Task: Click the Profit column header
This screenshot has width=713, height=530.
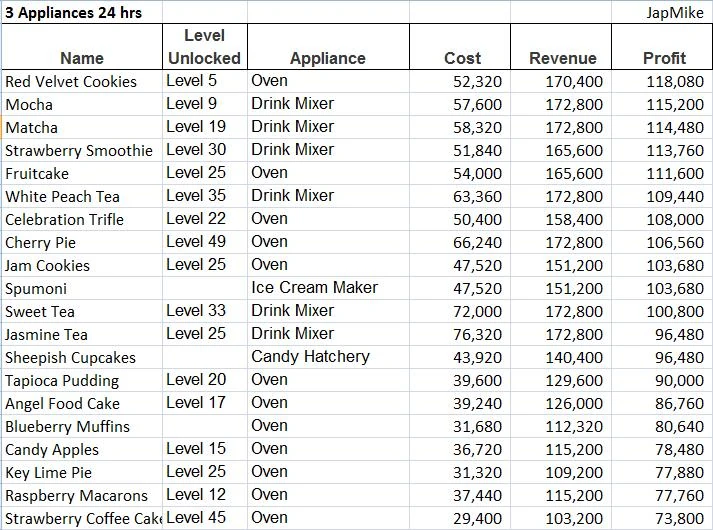Action: (x=662, y=46)
